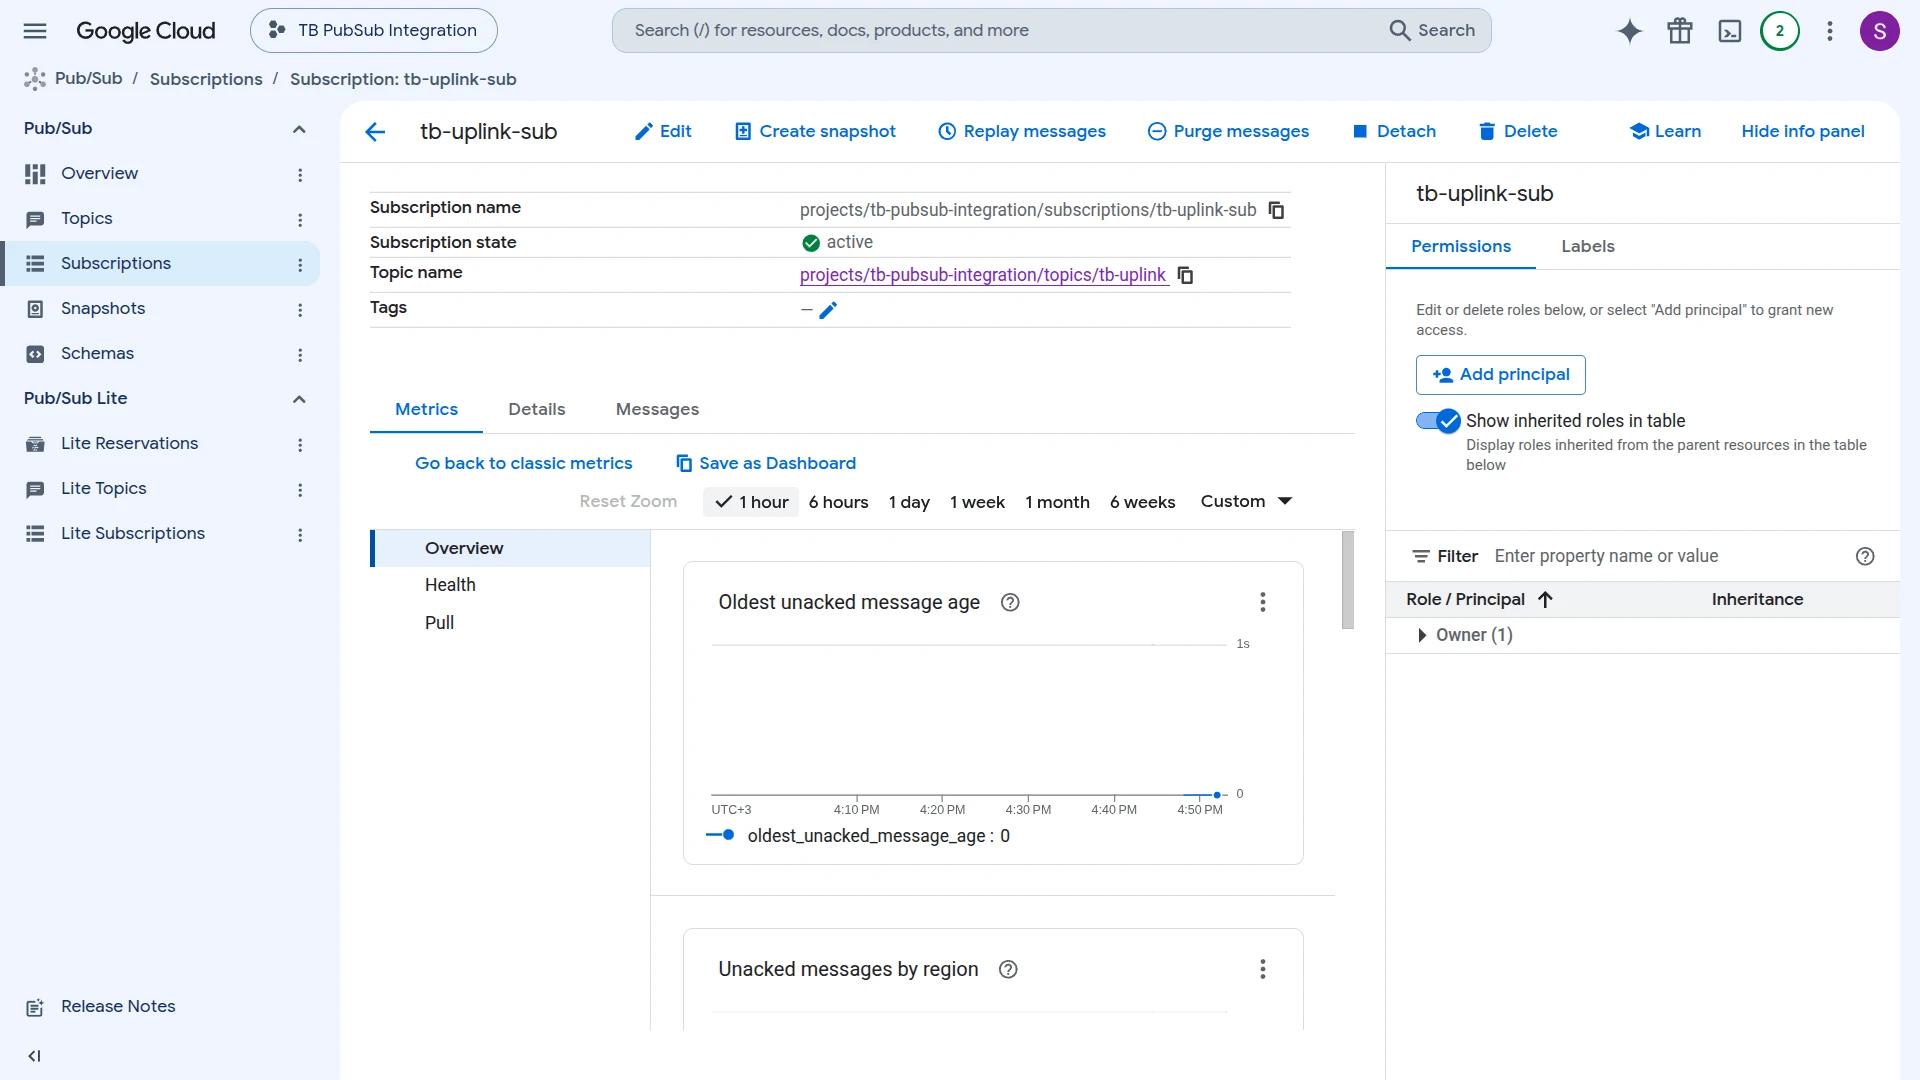Open Snapshots sidebar item options menu
This screenshot has width=1920, height=1080.
(300, 310)
